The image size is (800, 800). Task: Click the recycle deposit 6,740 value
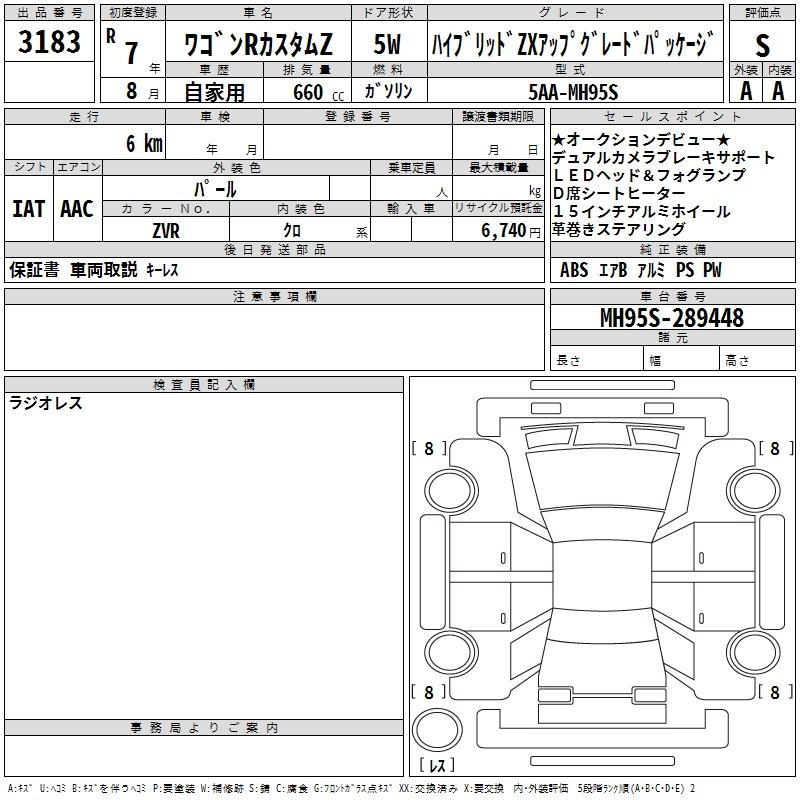click(x=510, y=230)
